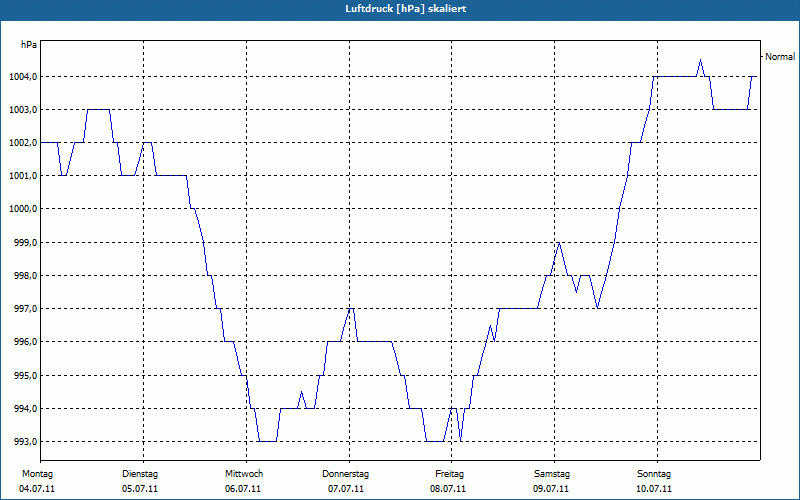The image size is (800, 500).
Task: Select the 'Dienstag' day label
Action: (140, 474)
